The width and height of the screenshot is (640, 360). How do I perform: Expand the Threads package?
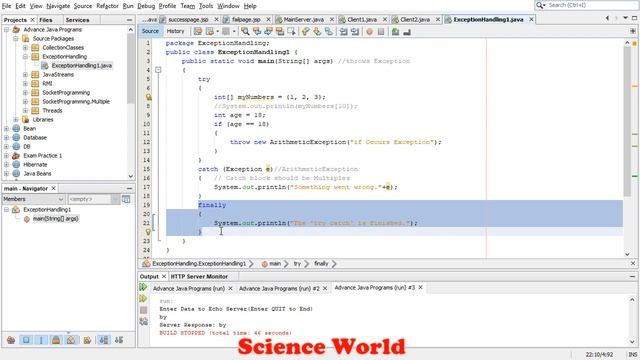(x=25, y=111)
